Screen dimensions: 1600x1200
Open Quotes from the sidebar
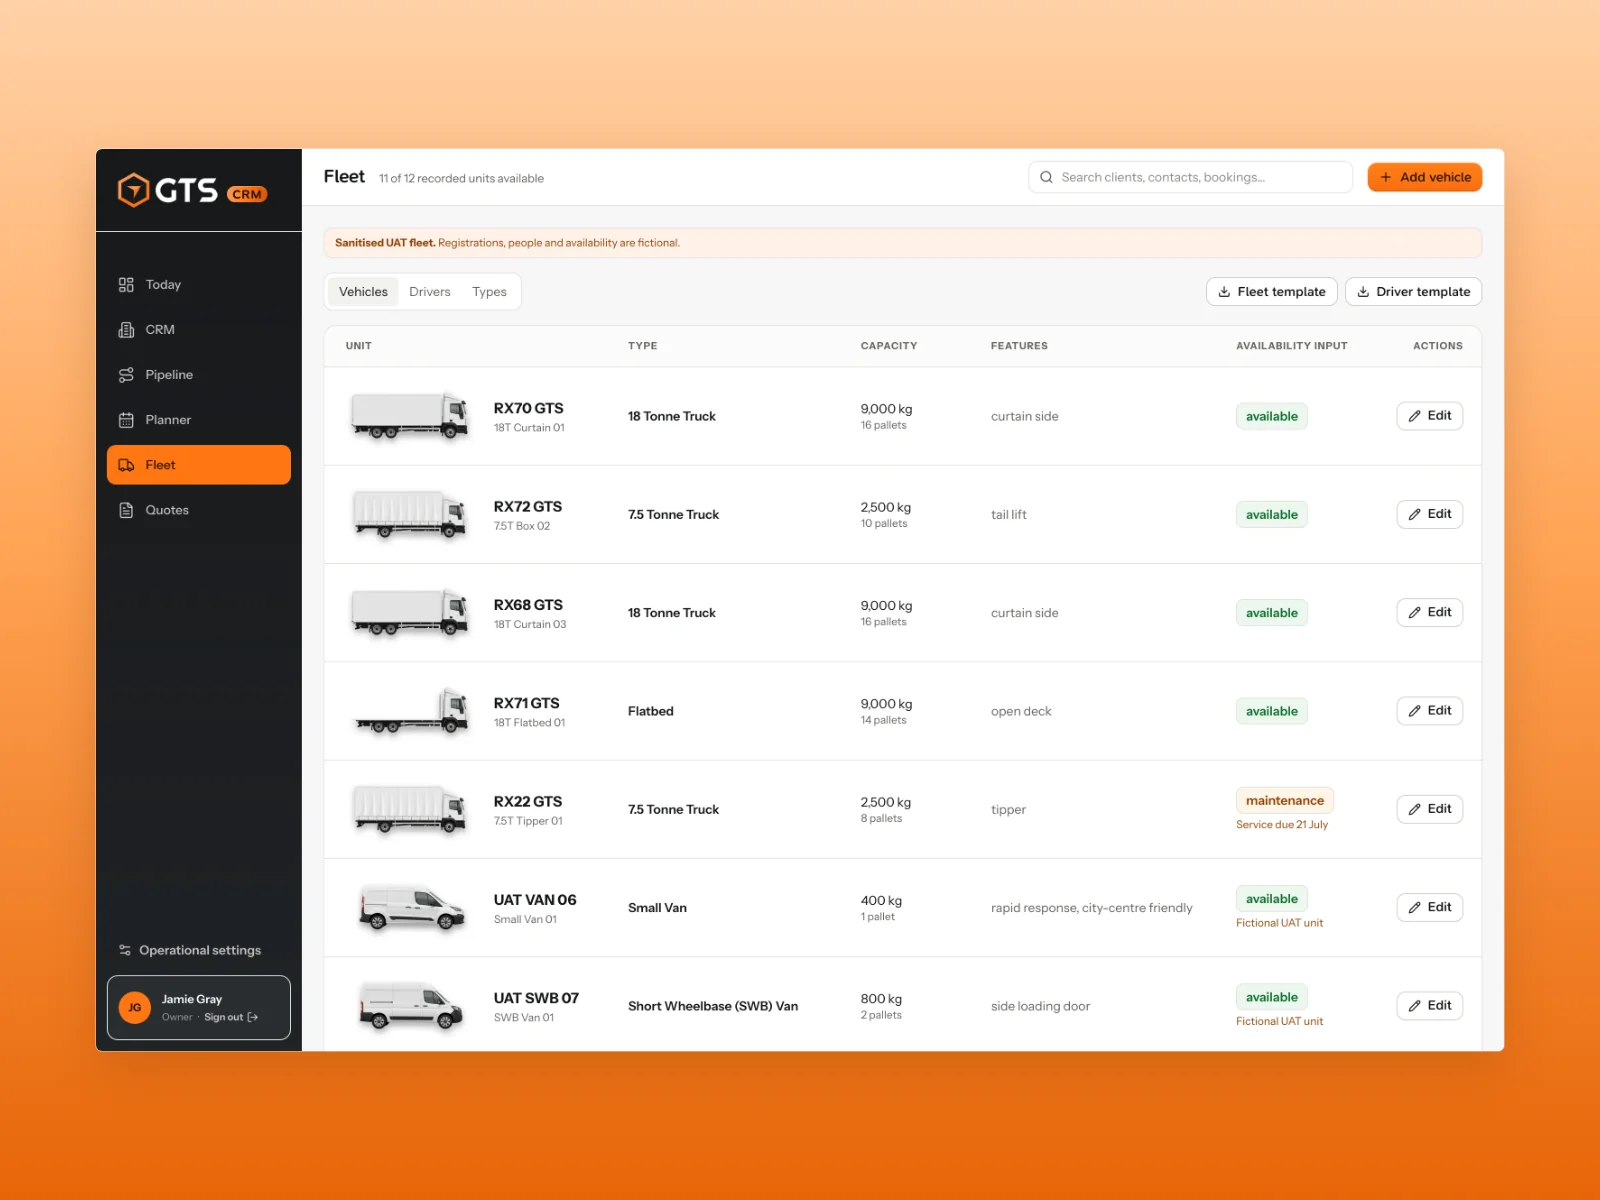pos(199,510)
